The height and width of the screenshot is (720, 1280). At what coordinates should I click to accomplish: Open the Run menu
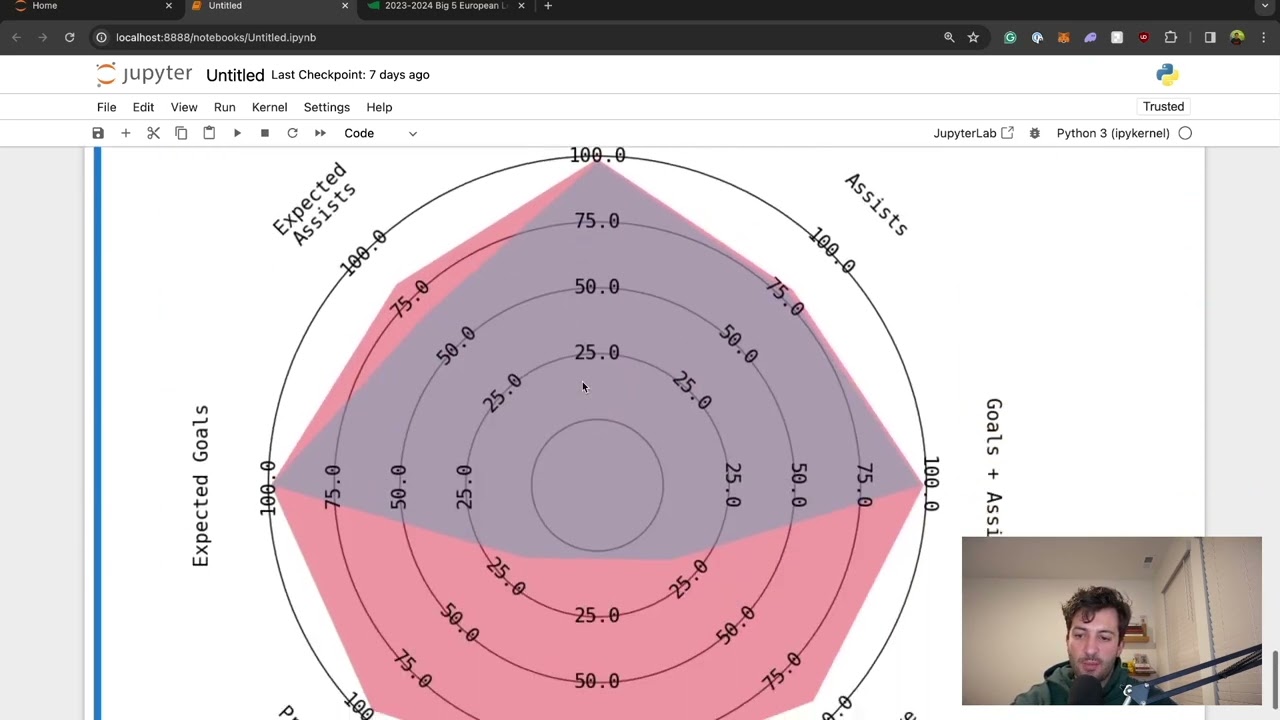(224, 107)
